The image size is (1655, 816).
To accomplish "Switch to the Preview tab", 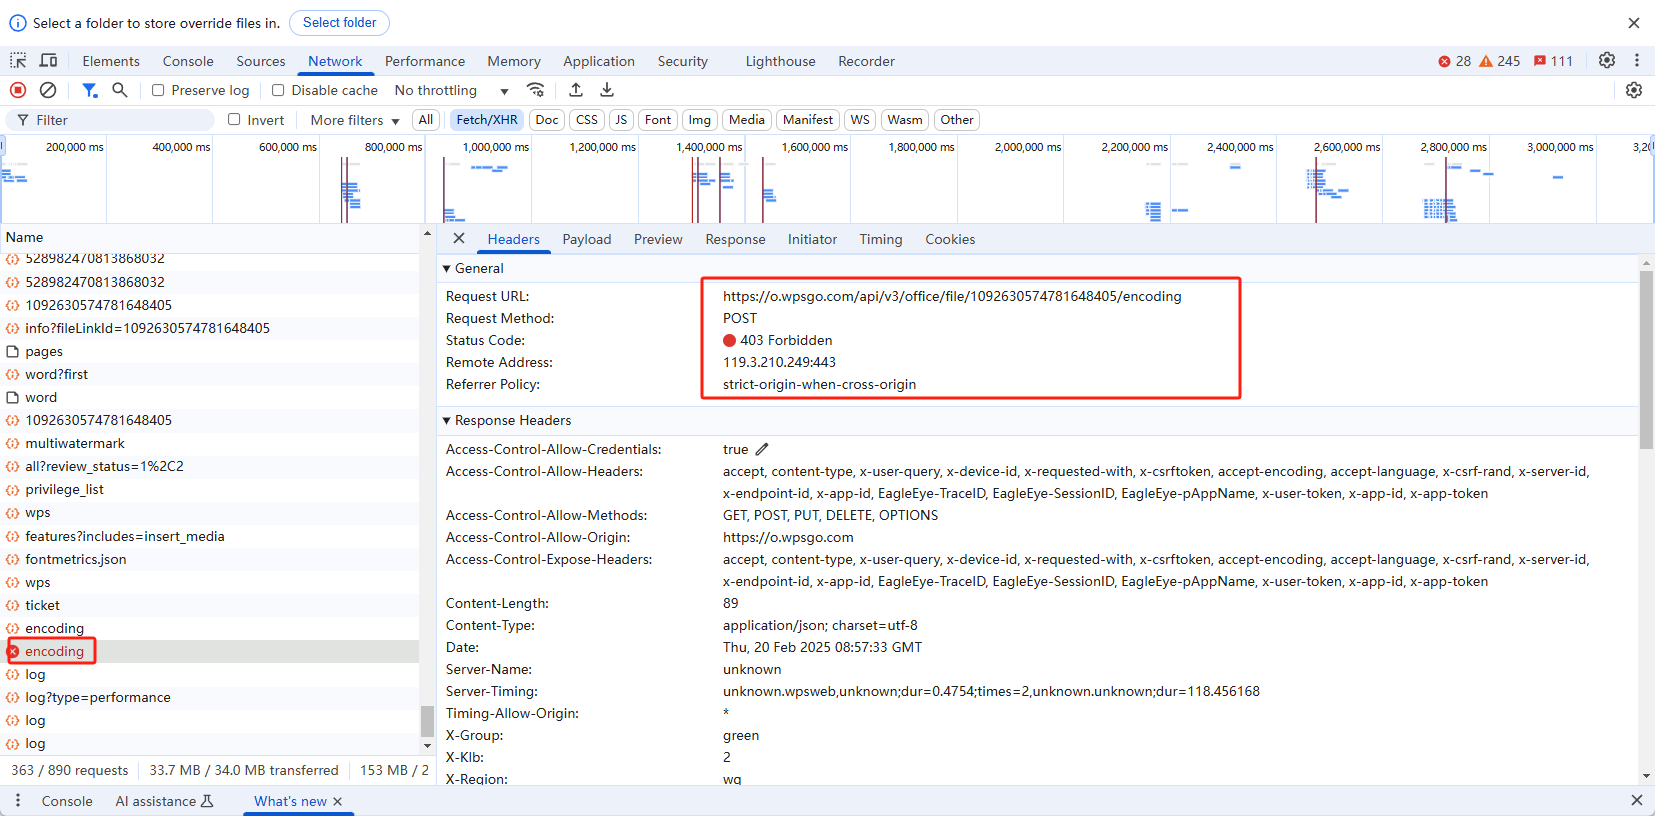I will [x=658, y=239].
